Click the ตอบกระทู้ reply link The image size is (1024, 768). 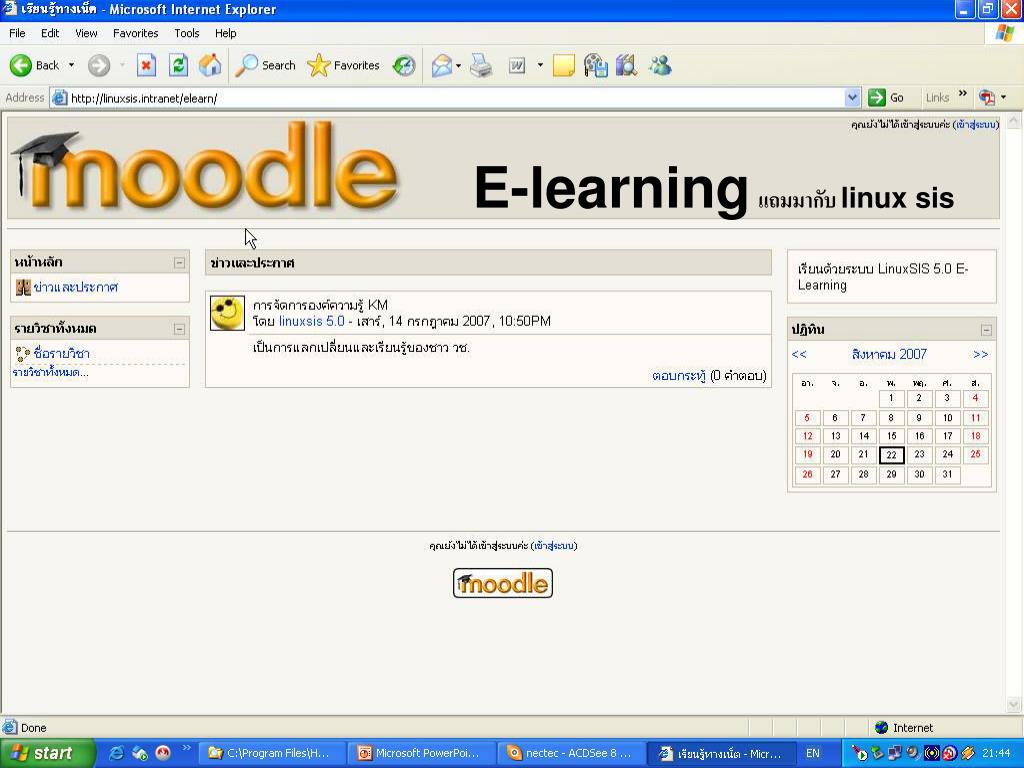coord(679,376)
